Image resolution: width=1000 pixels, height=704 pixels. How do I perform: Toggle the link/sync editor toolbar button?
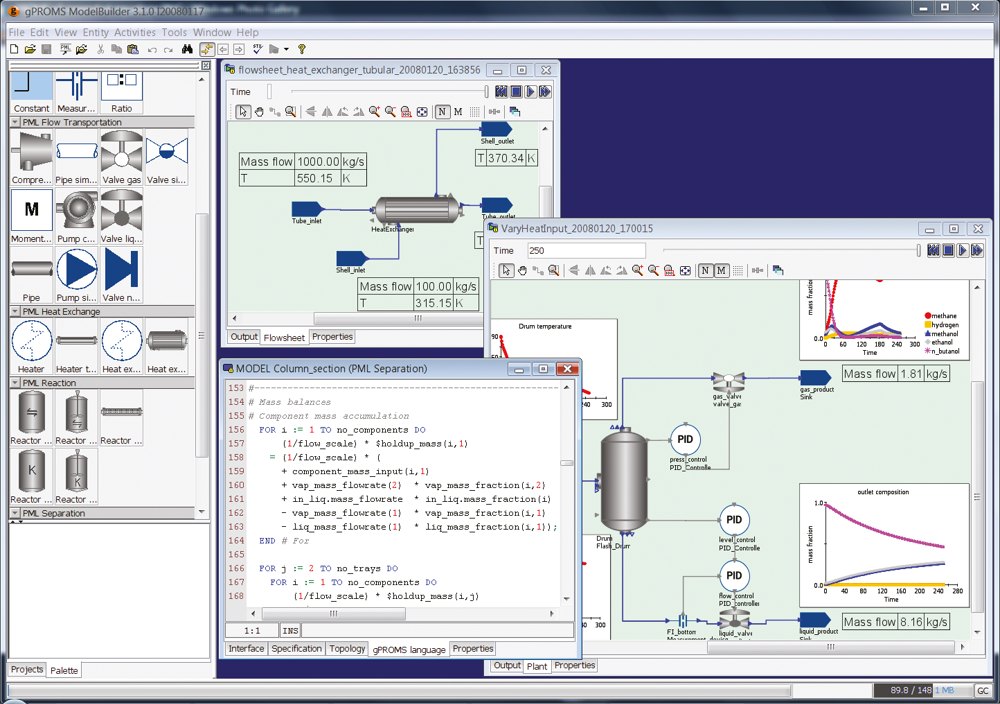tap(207, 49)
